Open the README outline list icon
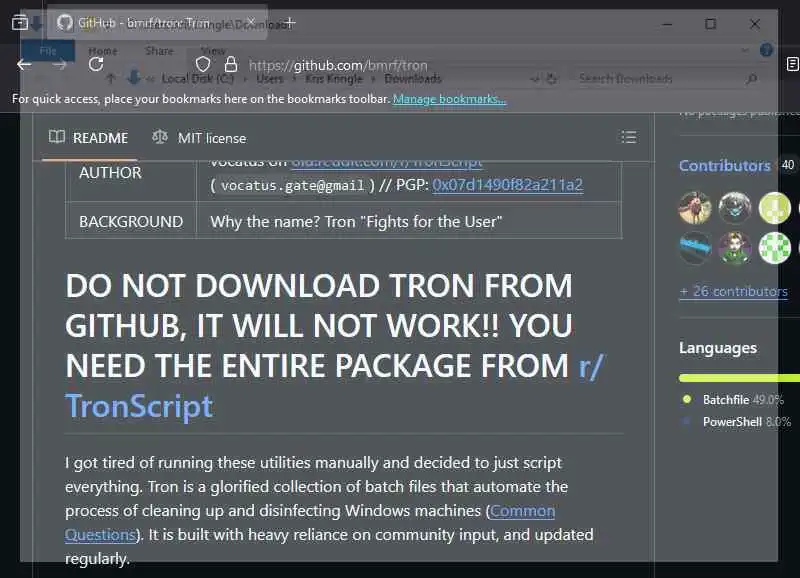The image size is (800, 578). click(629, 137)
